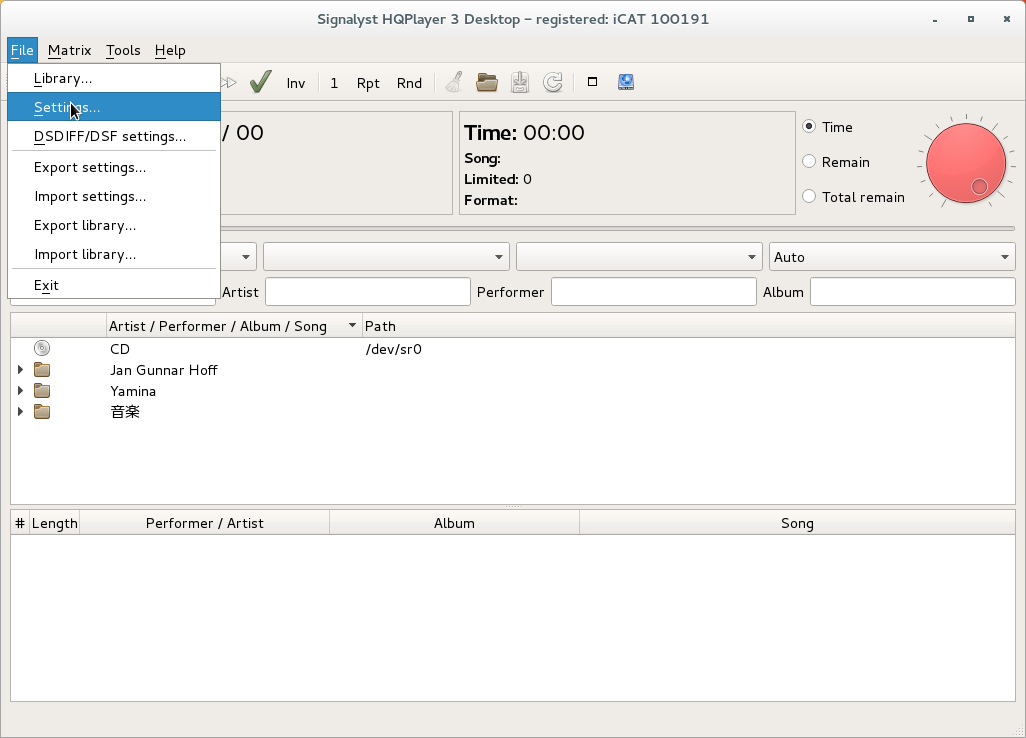This screenshot has height=738, width=1026.
Task: Open the dropdown partly hidden by File menu
Action: (239, 257)
